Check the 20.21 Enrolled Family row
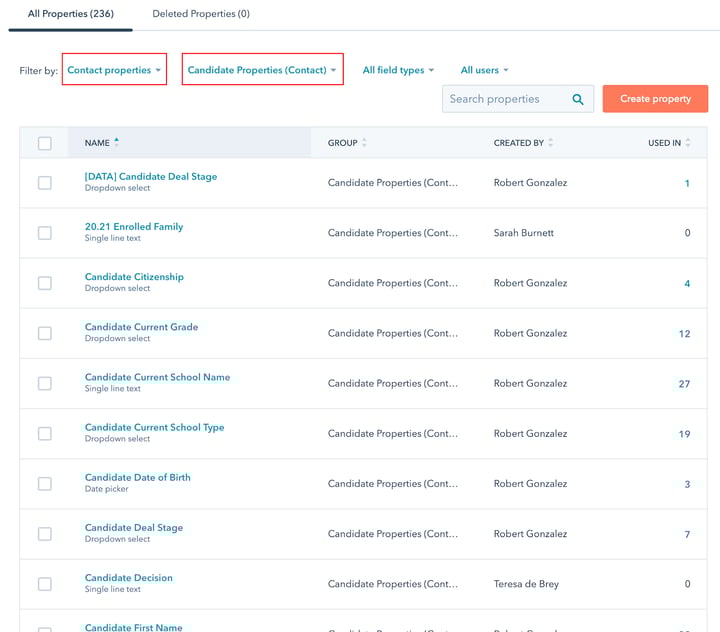Viewport: 720px width, 632px height. pyautogui.click(x=45, y=233)
